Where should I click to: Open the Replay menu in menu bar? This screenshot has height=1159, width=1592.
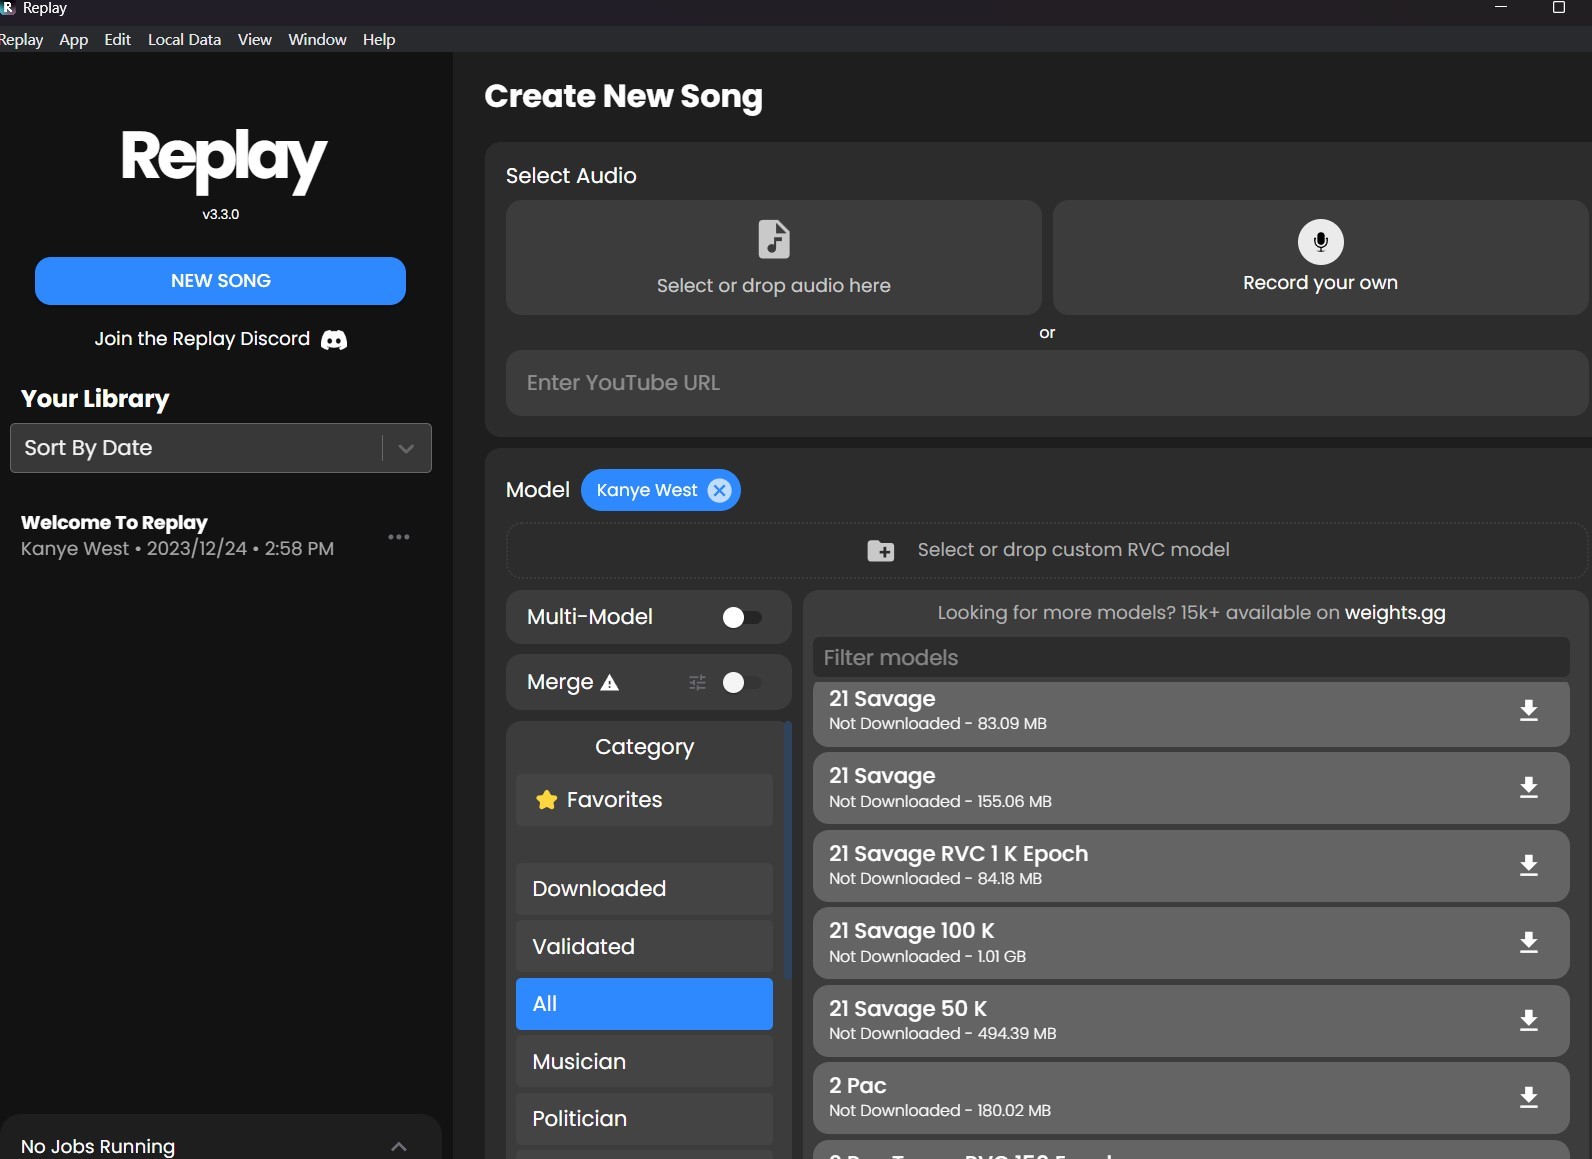21,40
